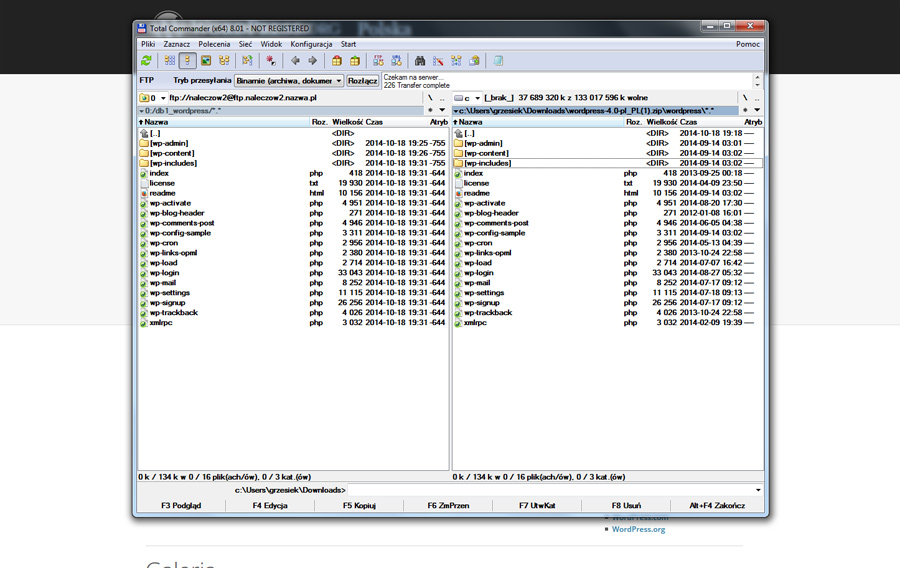Select the [wp-includes] folder in right panel

[607, 164]
